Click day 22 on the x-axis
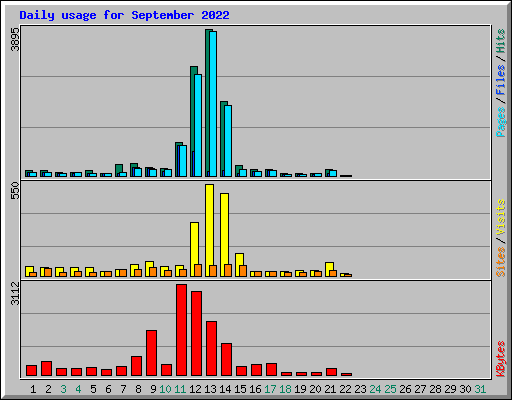 (345, 389)
